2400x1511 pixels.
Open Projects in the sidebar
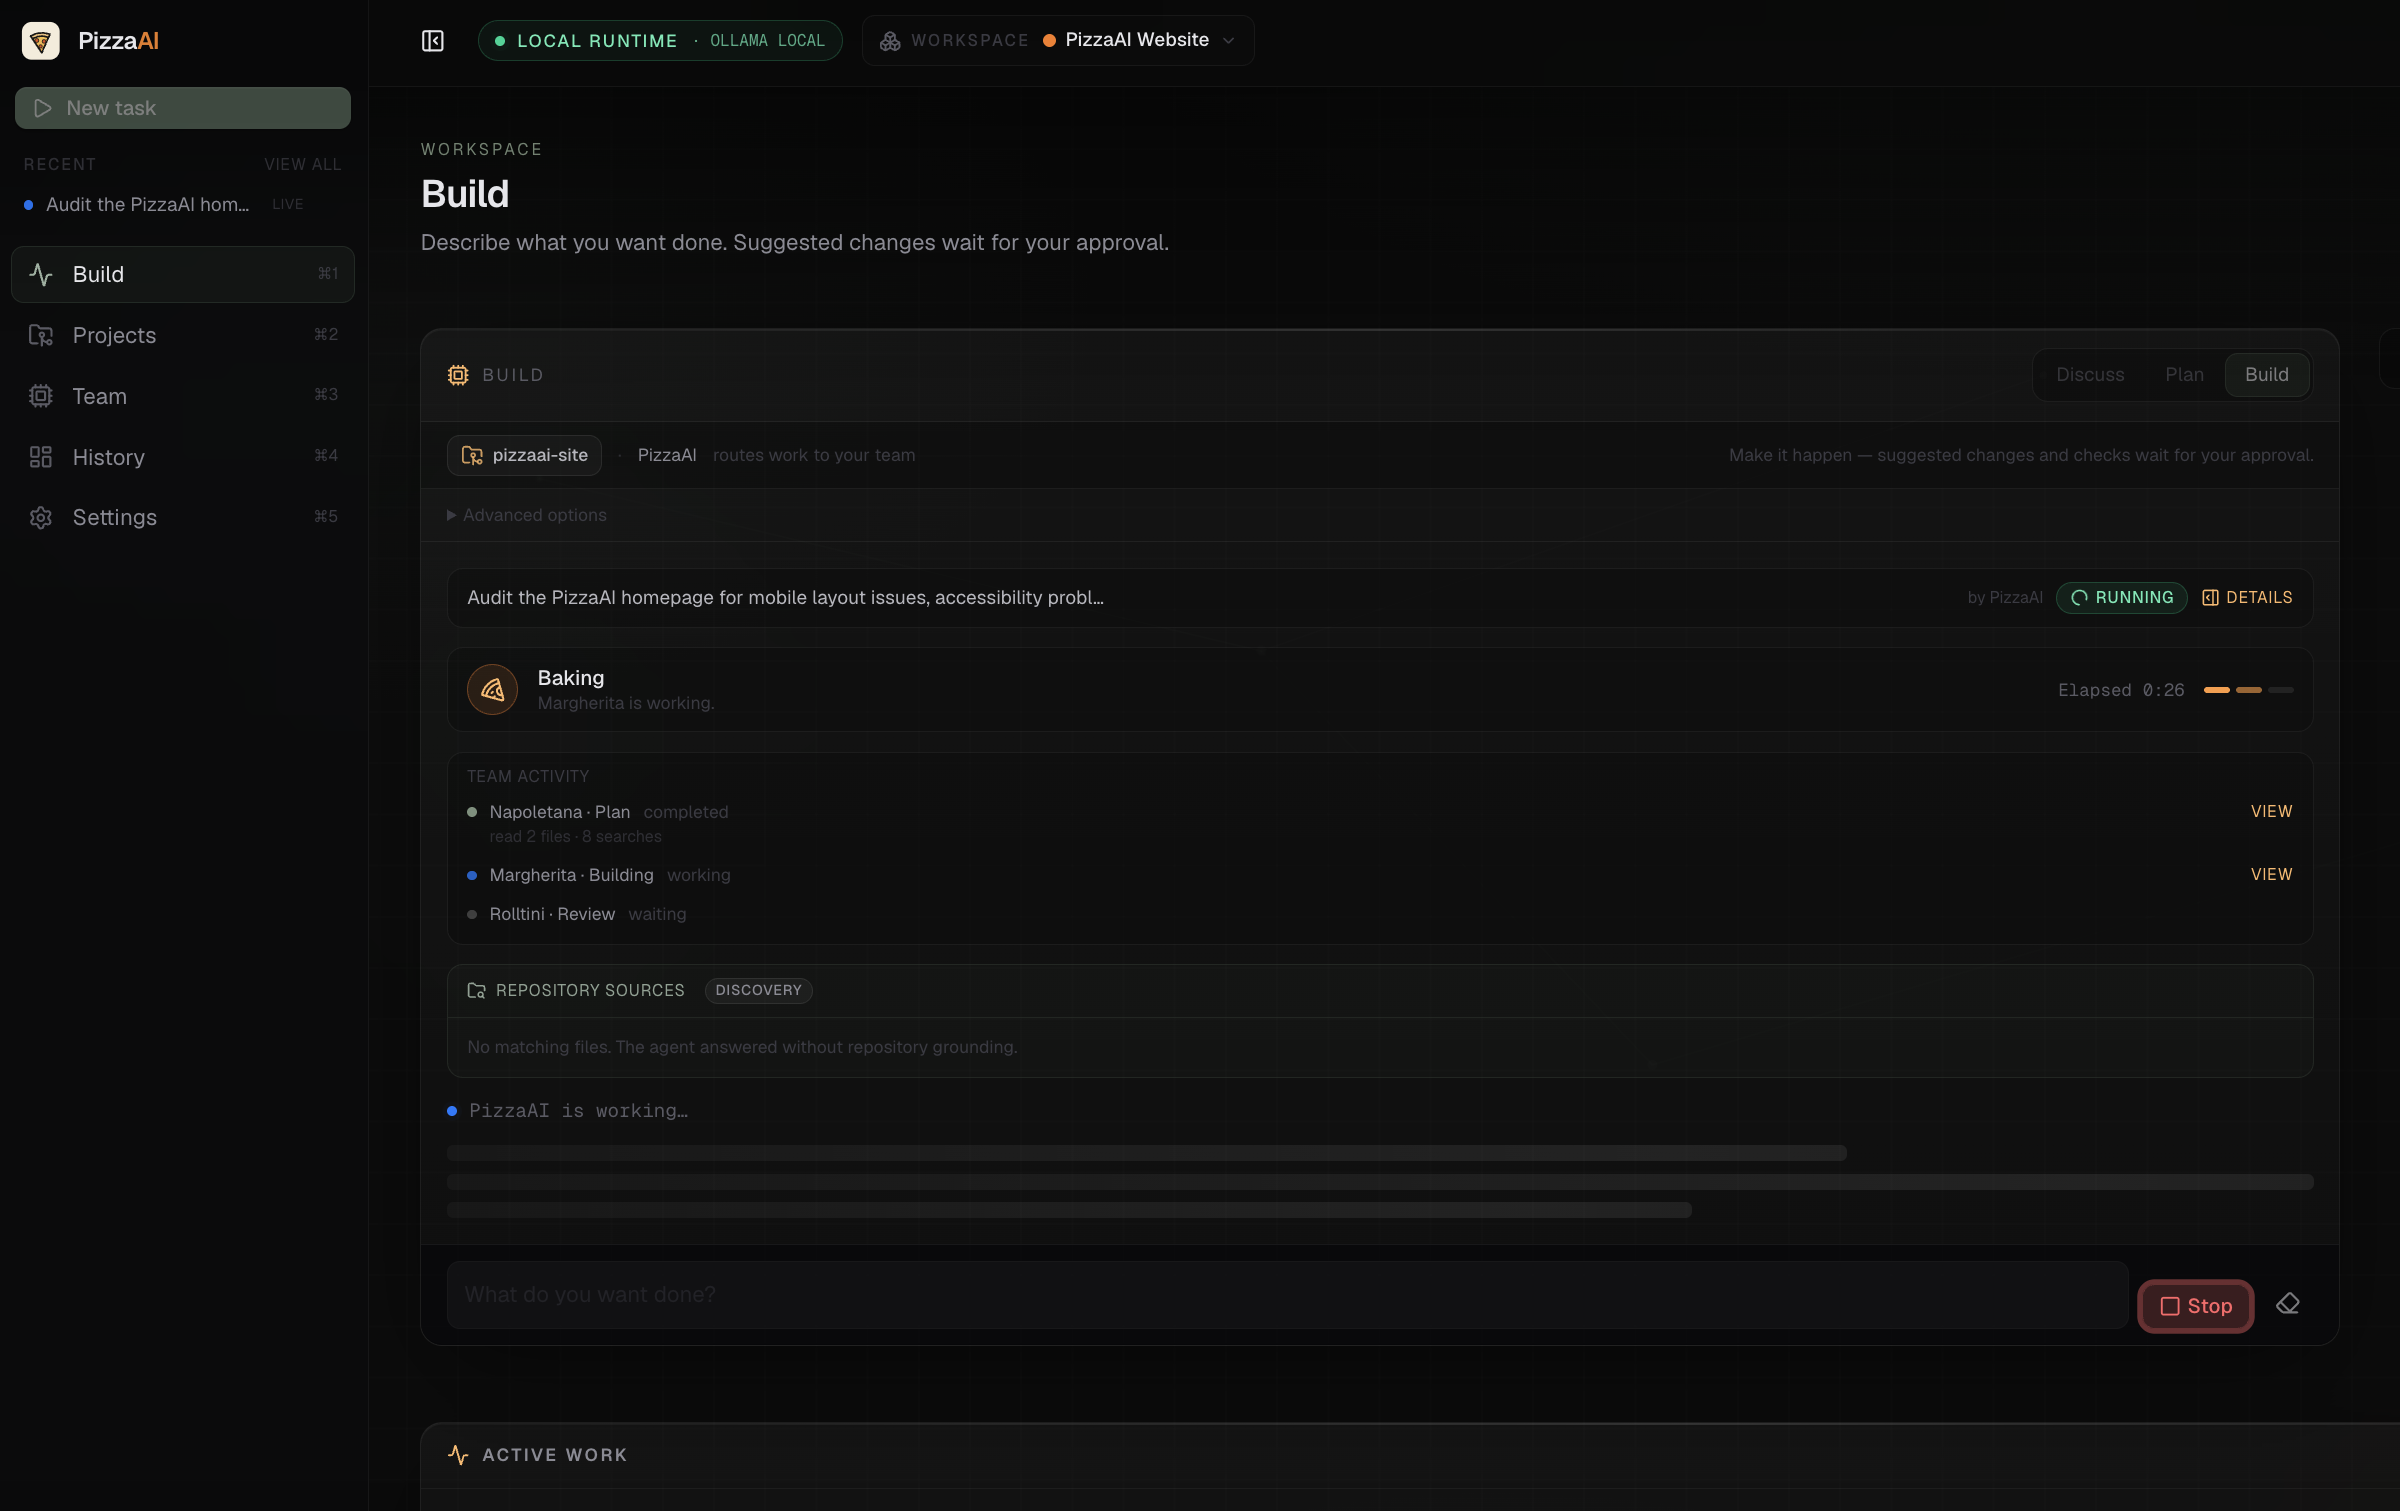click(x=182, y=335)
